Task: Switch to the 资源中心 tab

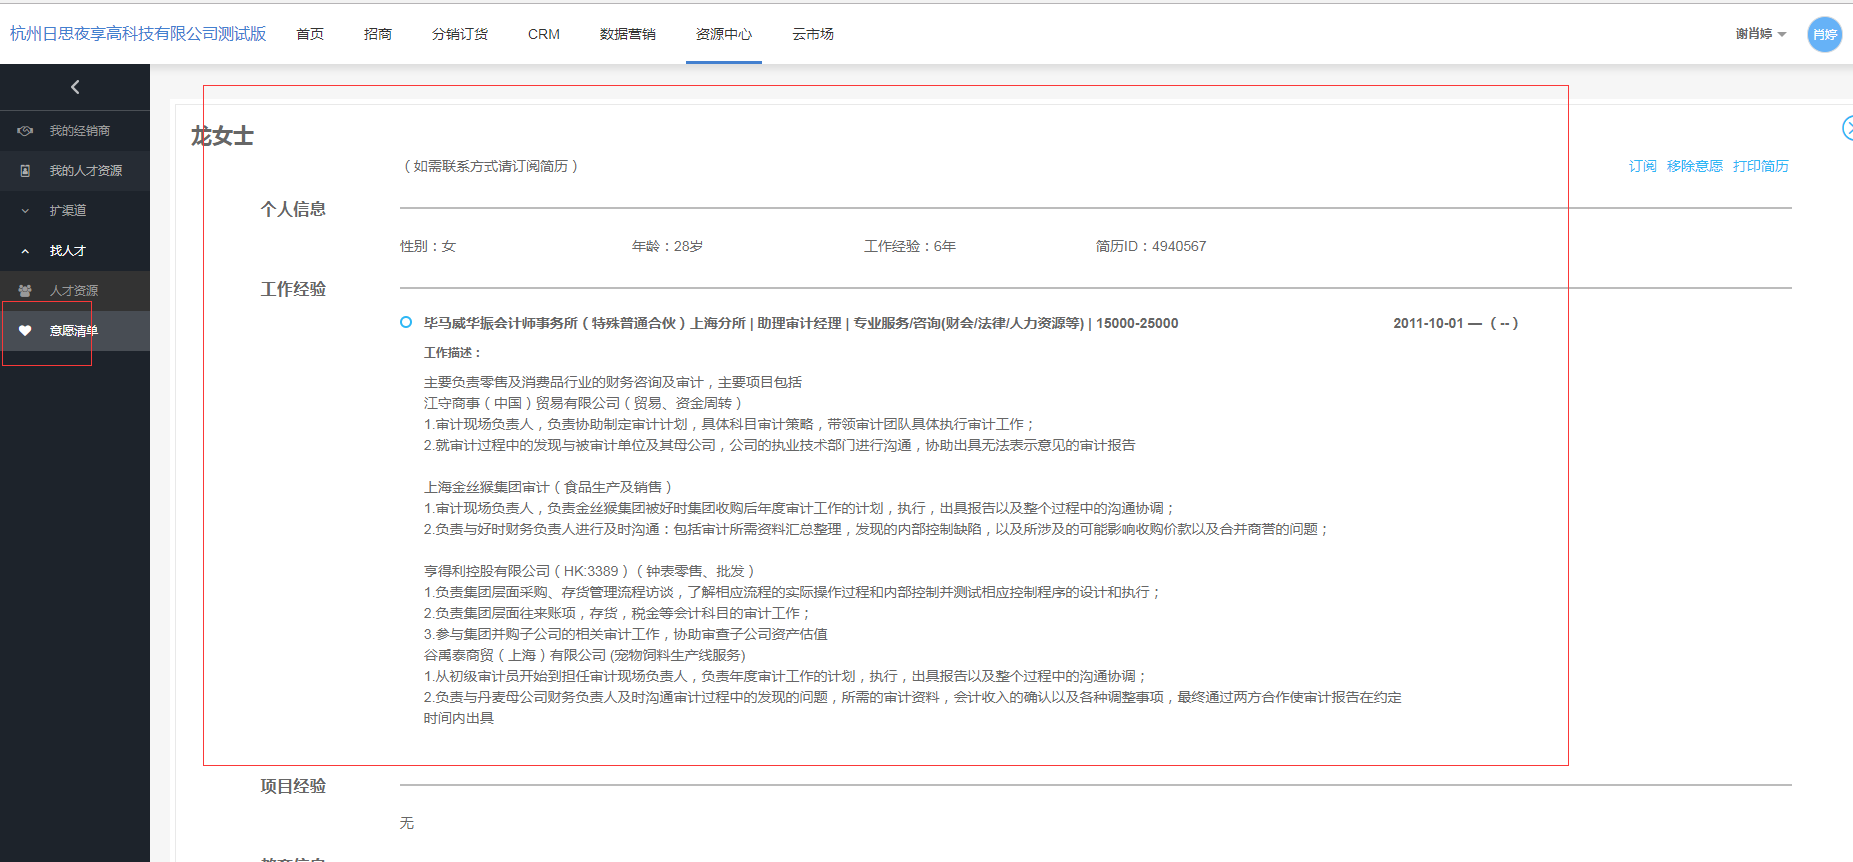Action: [723, 34]
